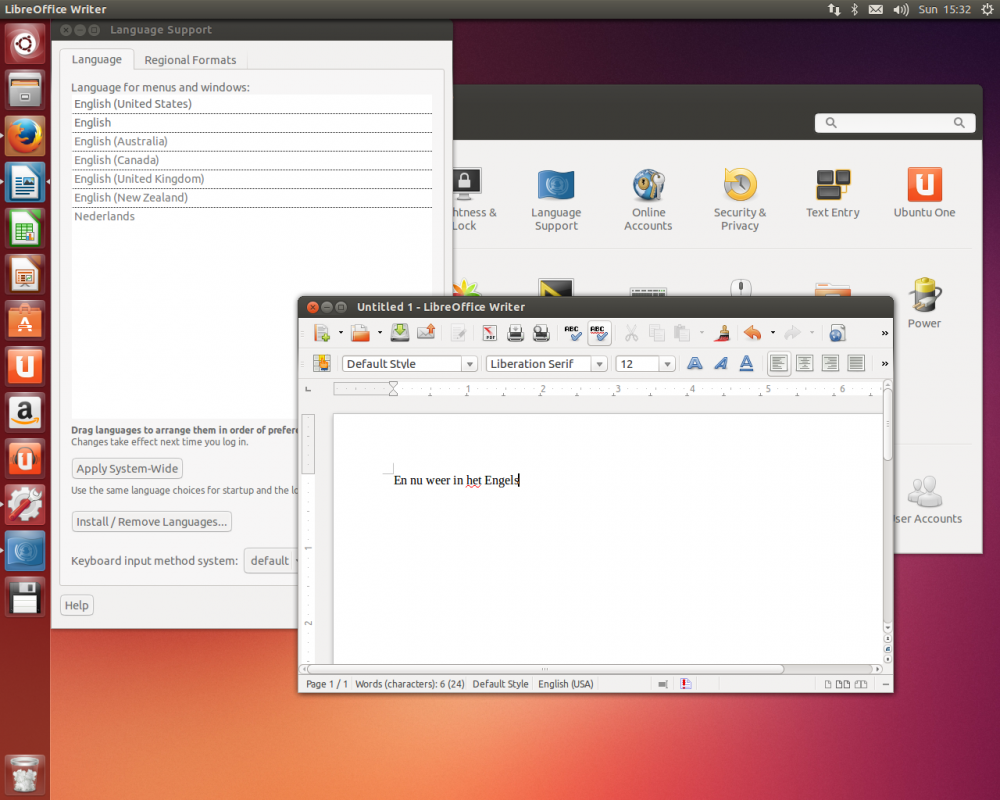This screenshot has width=1000, height=800.
Task: Set paragraph alignment to justified
Action: point(856,364)
